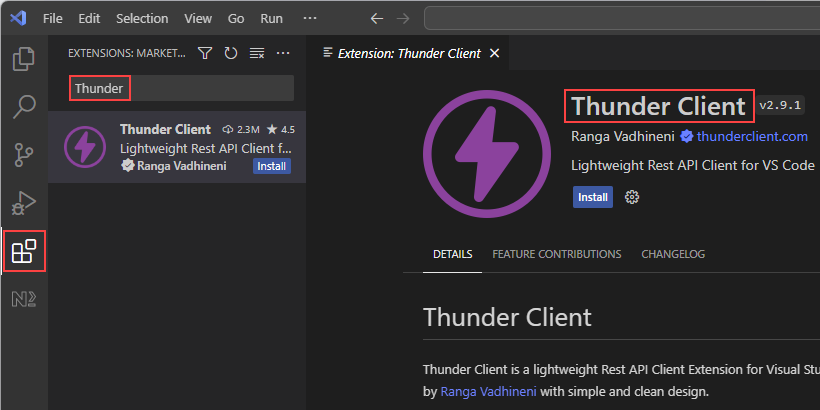Click the command center search bar

(x=622, y=19)
